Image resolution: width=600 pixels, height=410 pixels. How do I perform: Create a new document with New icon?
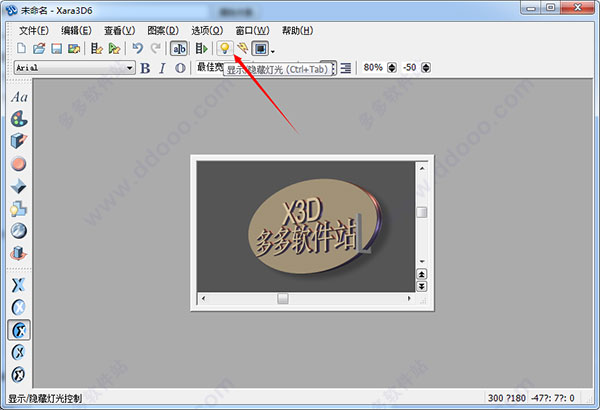click(x=22, y=49)
